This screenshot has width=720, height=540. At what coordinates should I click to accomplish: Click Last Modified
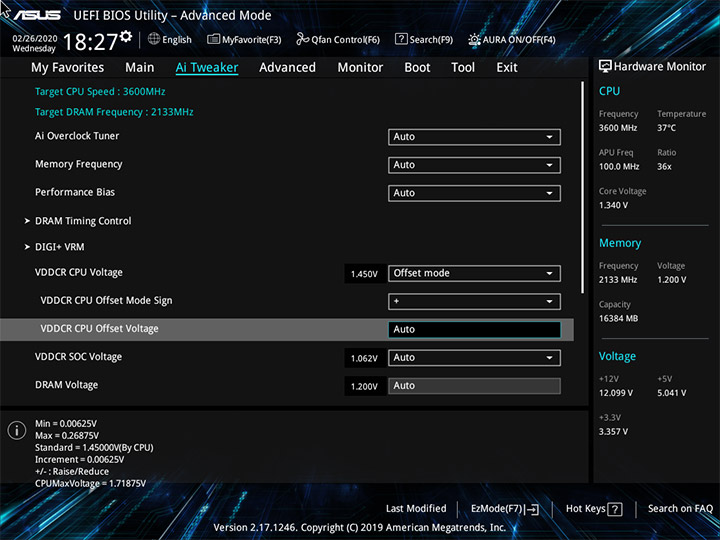pos(416,508)
